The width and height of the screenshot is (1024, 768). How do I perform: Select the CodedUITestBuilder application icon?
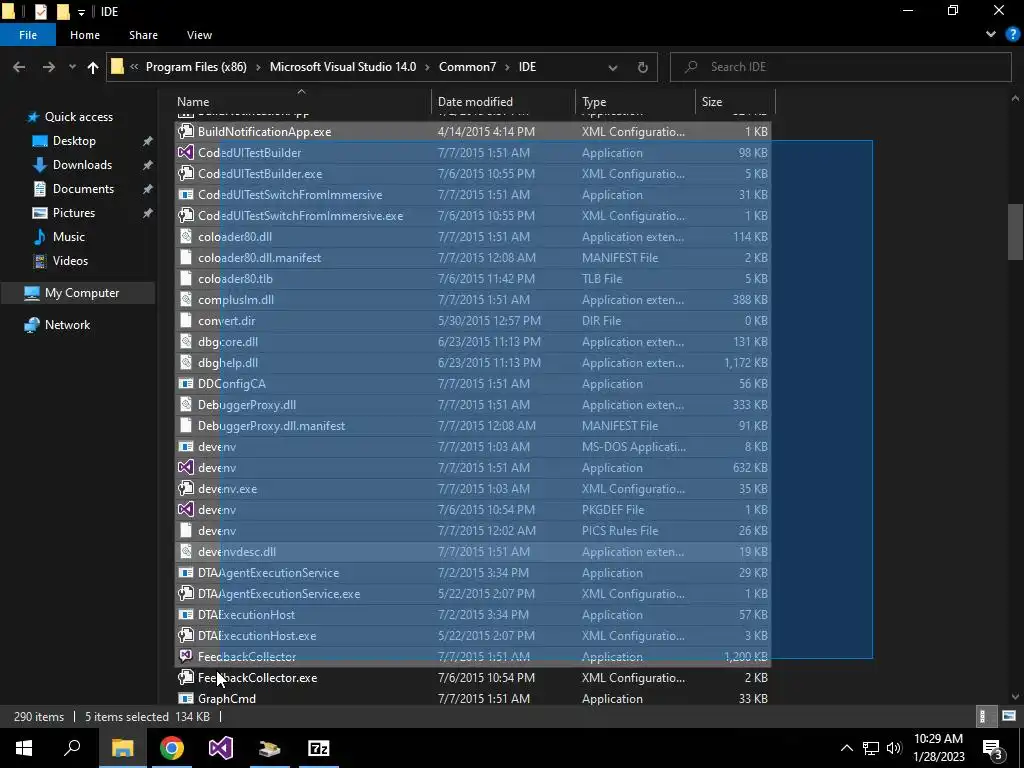[185, 152]
